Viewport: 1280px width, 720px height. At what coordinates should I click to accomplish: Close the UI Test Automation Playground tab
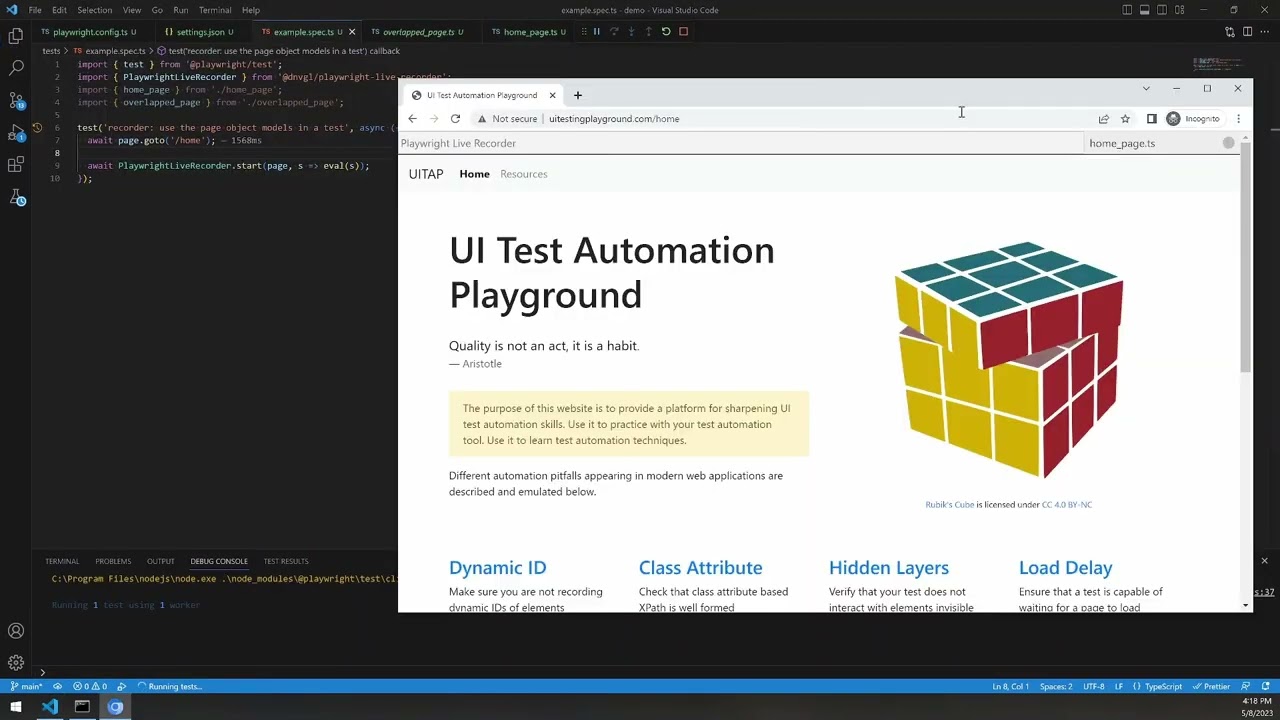click(552, 95)
